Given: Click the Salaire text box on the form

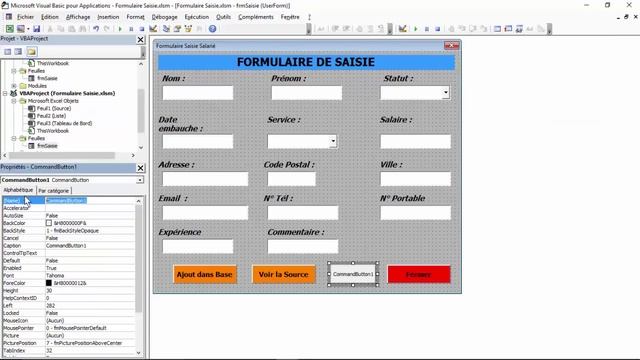Looking at the screenshot, I should [x=416, y=141].
